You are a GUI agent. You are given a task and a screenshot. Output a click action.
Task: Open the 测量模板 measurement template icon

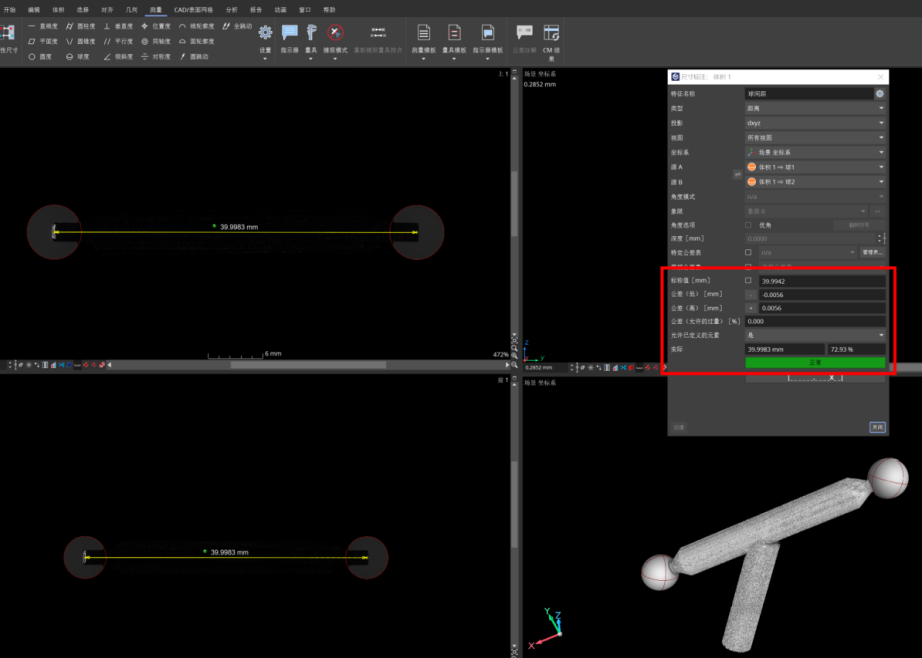(x=423, y=32)
